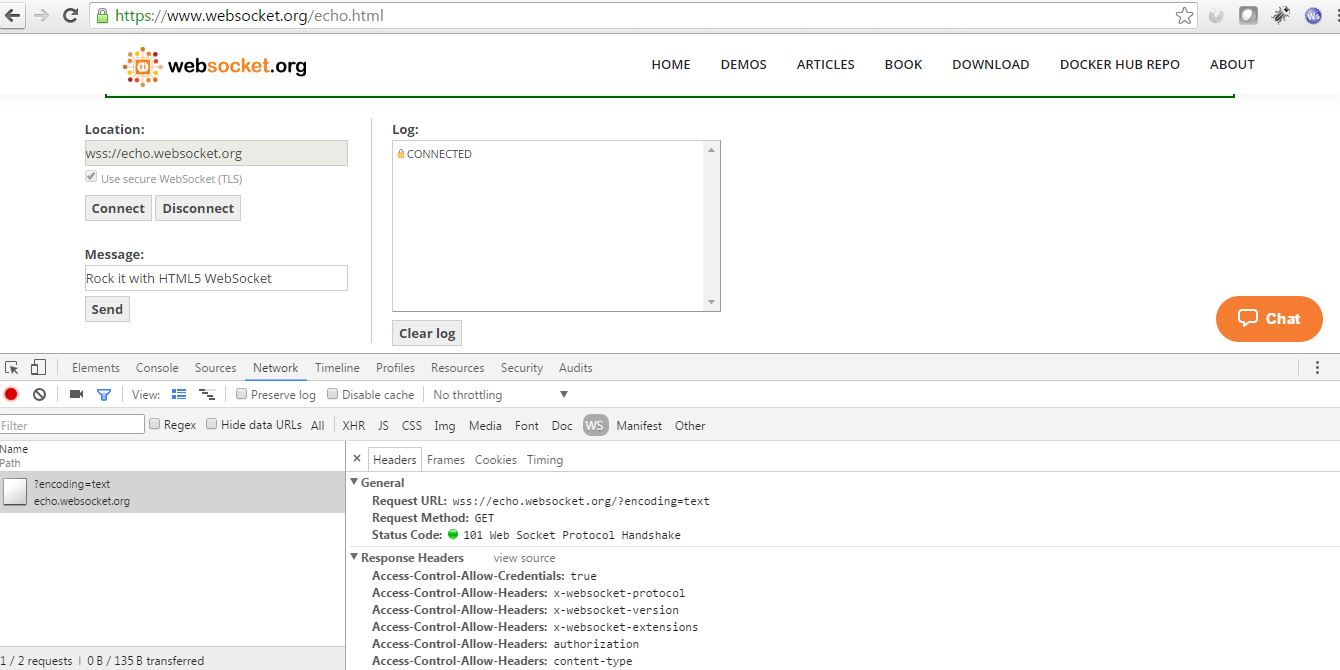1340x670 pixels.
Task: Click the network Filter text field
Action: coord(72,425)
